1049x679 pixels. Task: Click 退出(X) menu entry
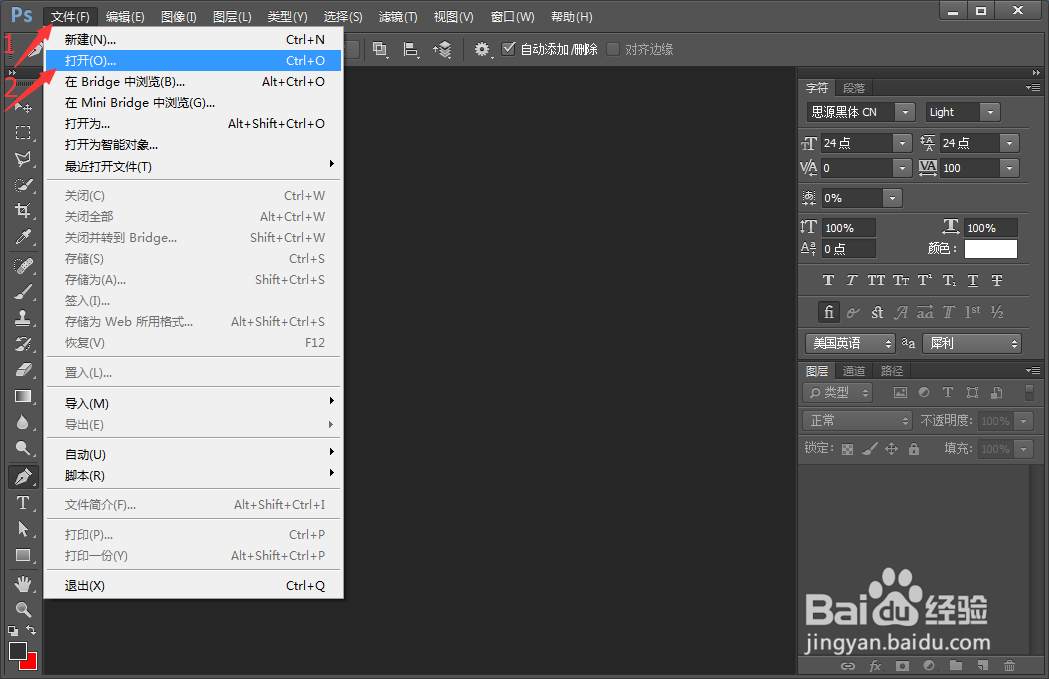pos(193,585)
